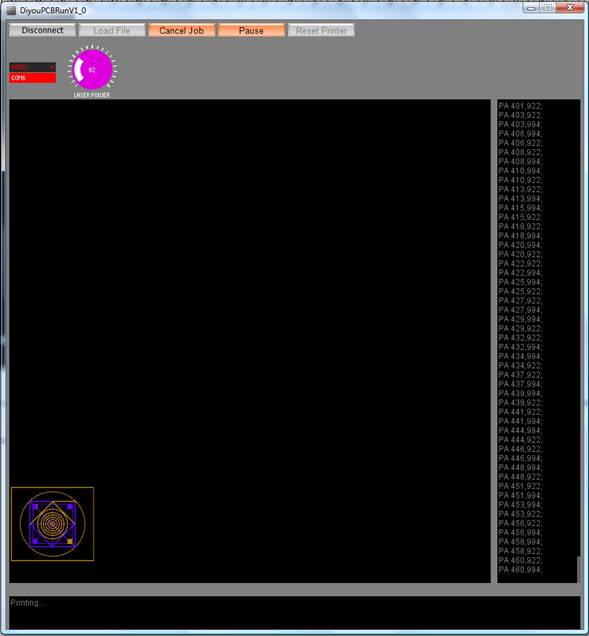Choose the red COM port entry

(32, 78)
